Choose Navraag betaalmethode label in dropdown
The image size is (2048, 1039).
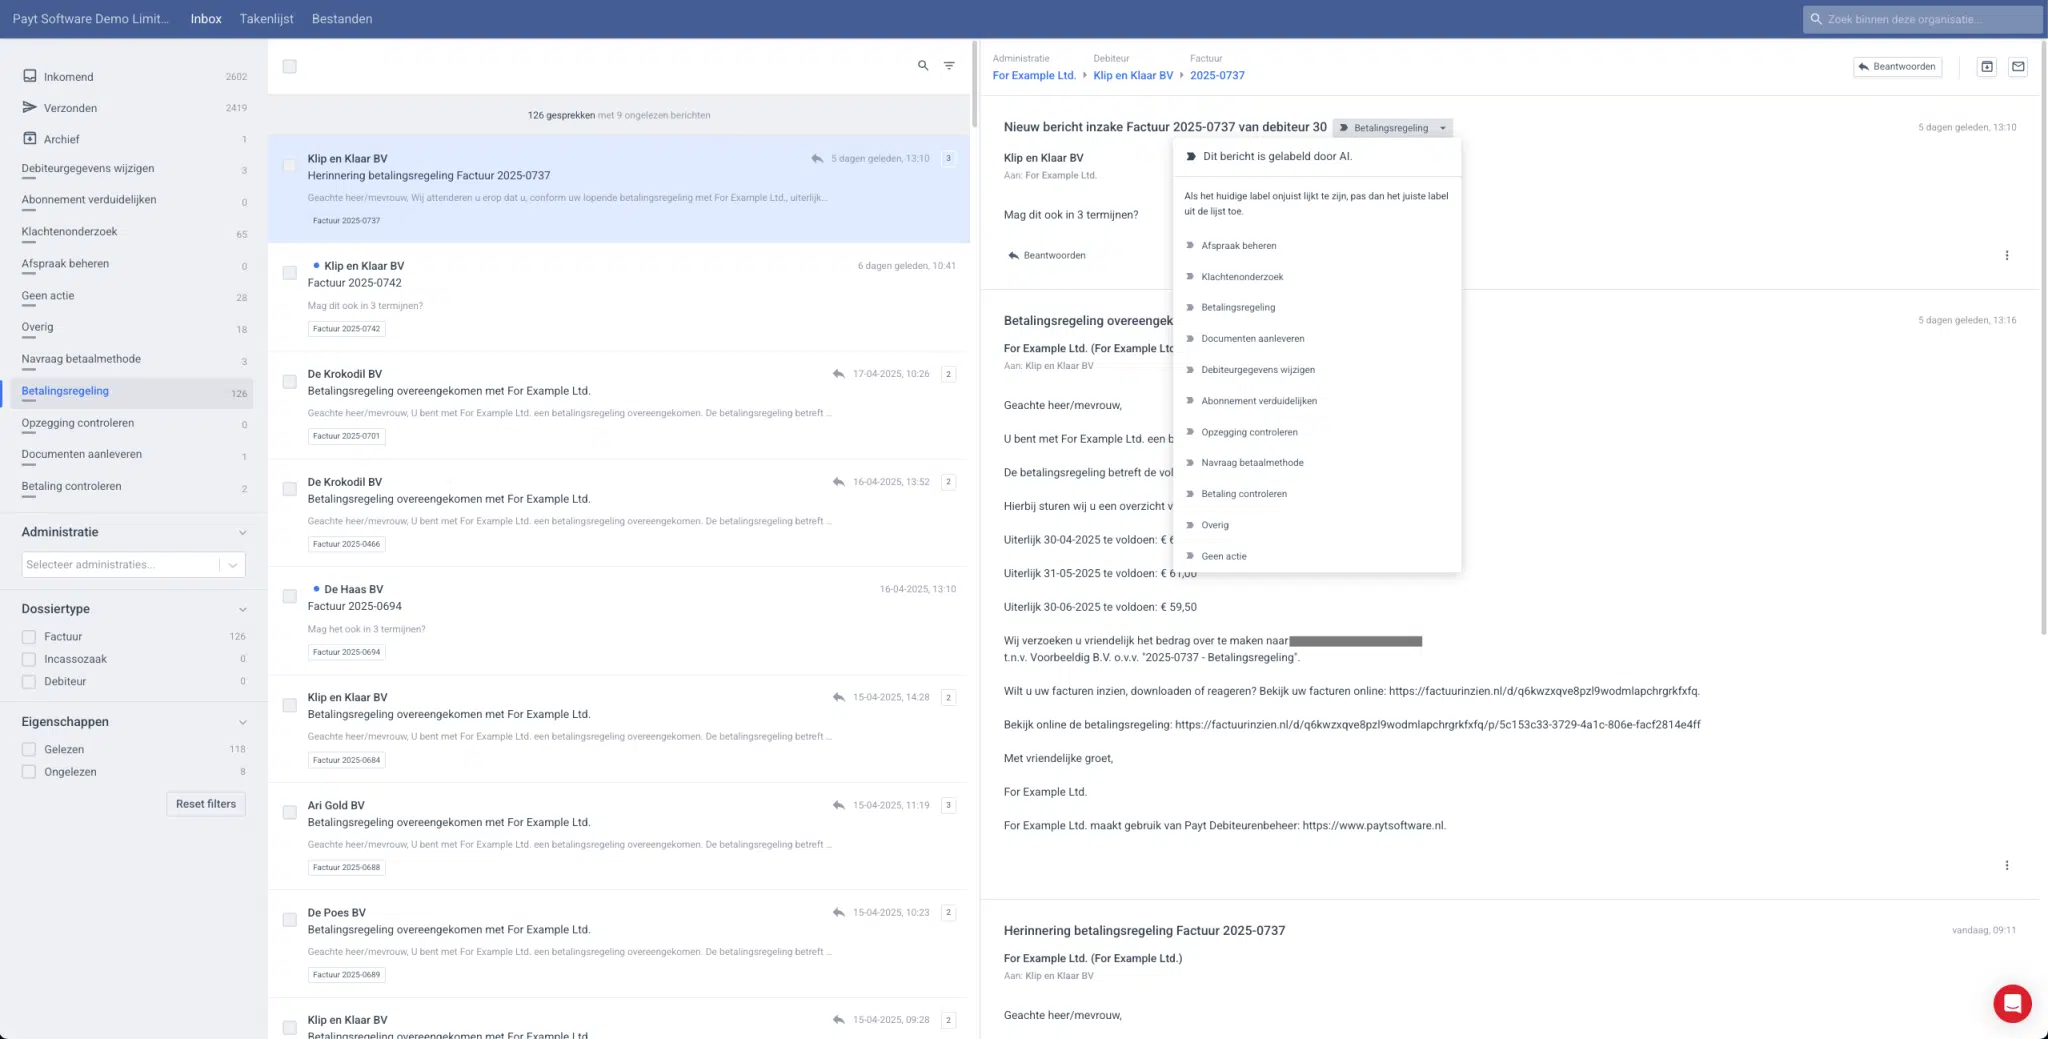[x=1252, y=463]
